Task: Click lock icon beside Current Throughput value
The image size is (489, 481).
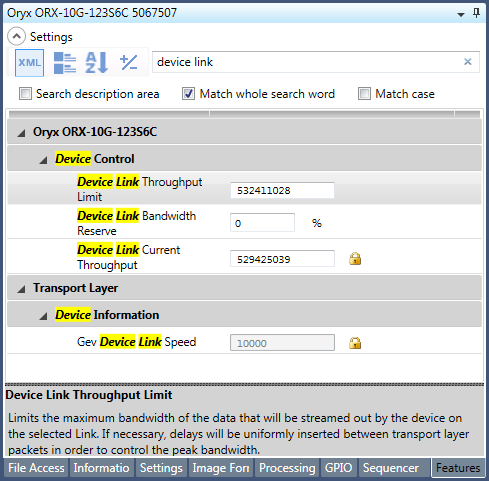Action: [355, 259]
